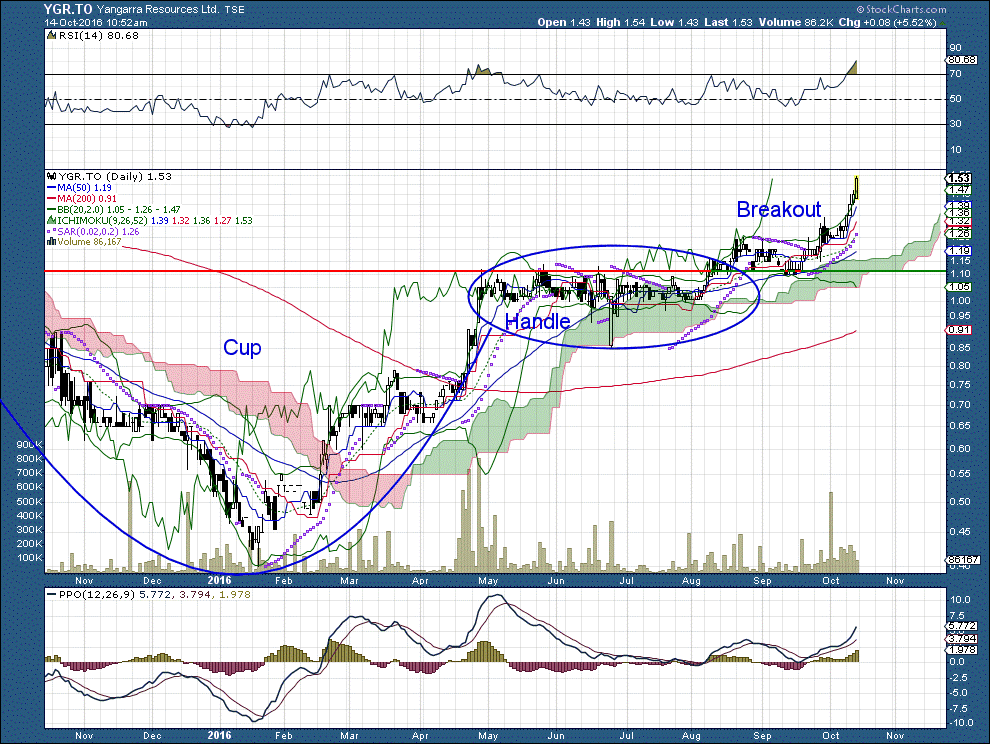Click the purple SAR dots legend icon
990x744 pixels.
[x=52, y=231]
